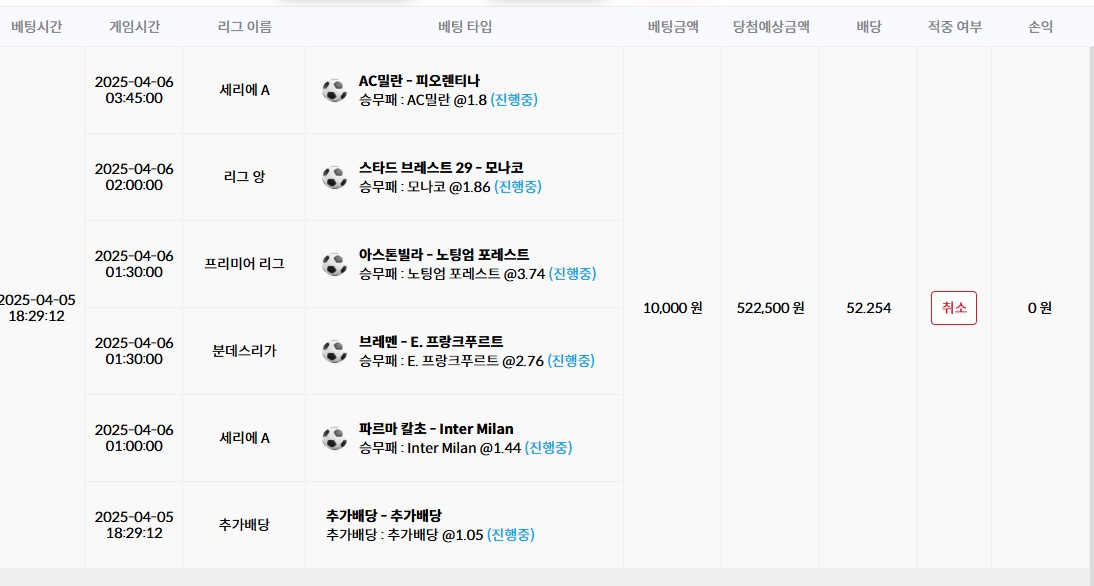Image resolution: width=1094 pixels, height=586 pixels.
Task: Click the 진행중 status on the AC밀란 bet
Action: [x=514, y=100]
